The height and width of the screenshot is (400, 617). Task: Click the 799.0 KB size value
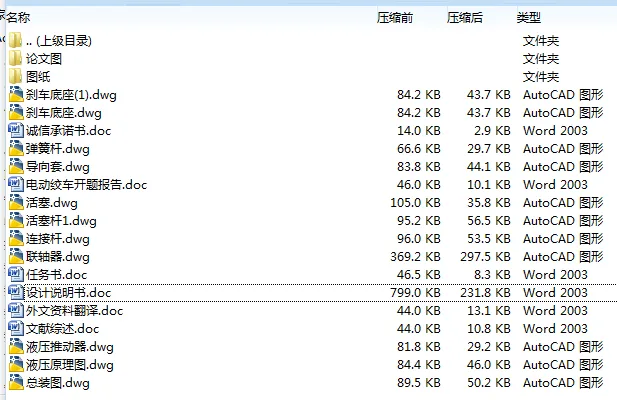click(x=415, y=293)
